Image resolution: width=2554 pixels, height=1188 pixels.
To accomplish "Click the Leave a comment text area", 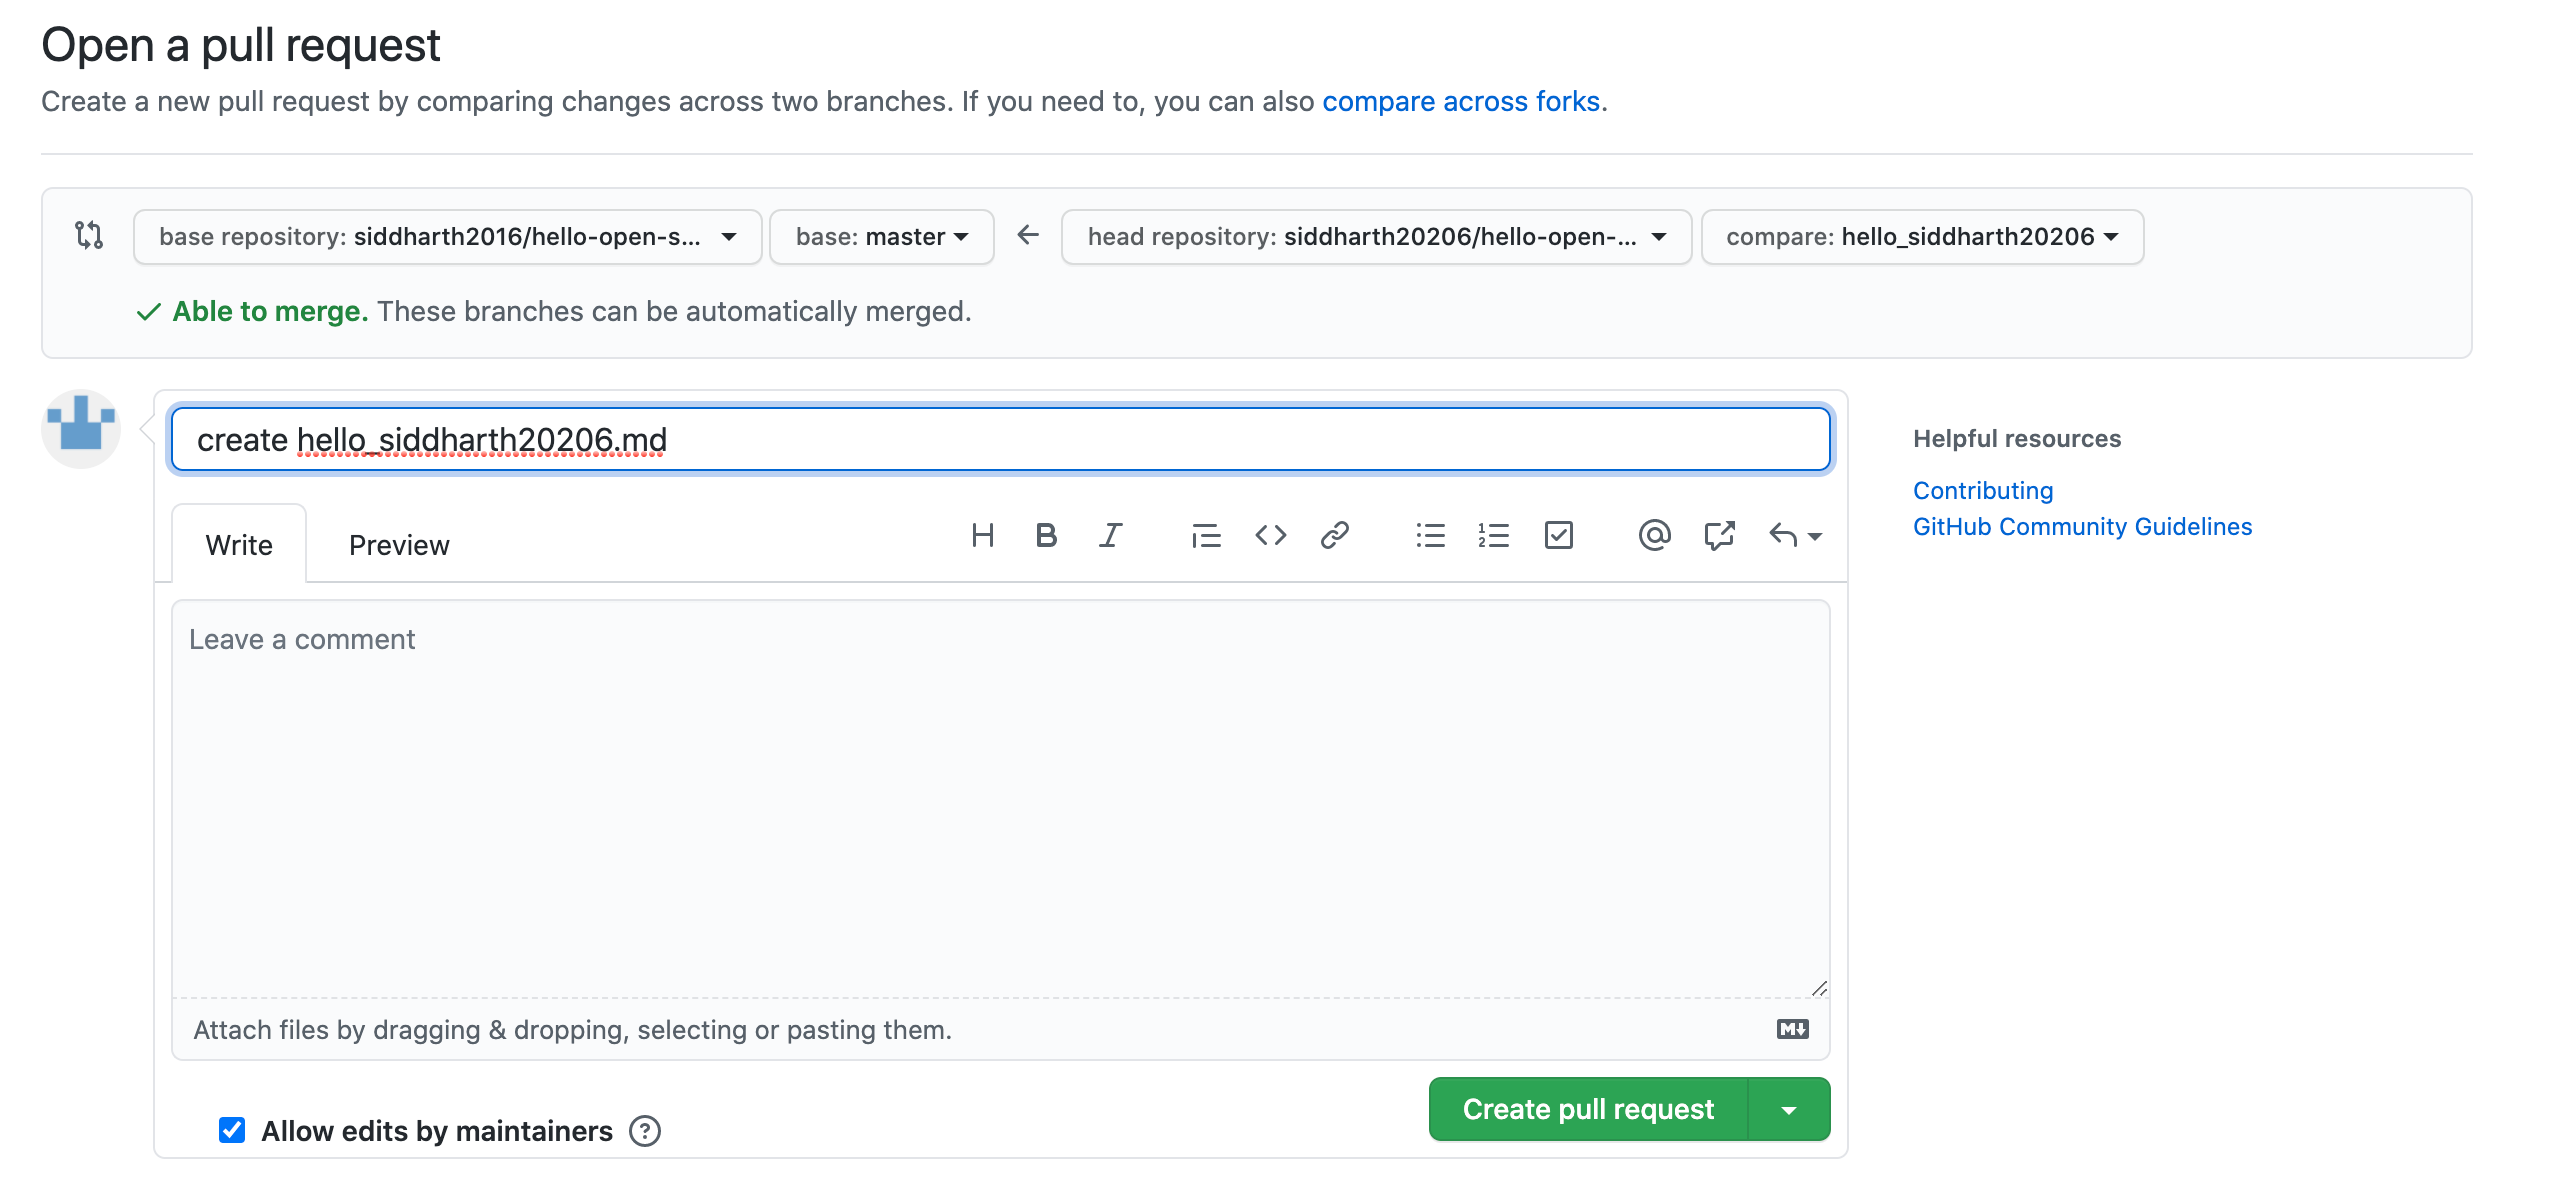I will click(1000, 798).
